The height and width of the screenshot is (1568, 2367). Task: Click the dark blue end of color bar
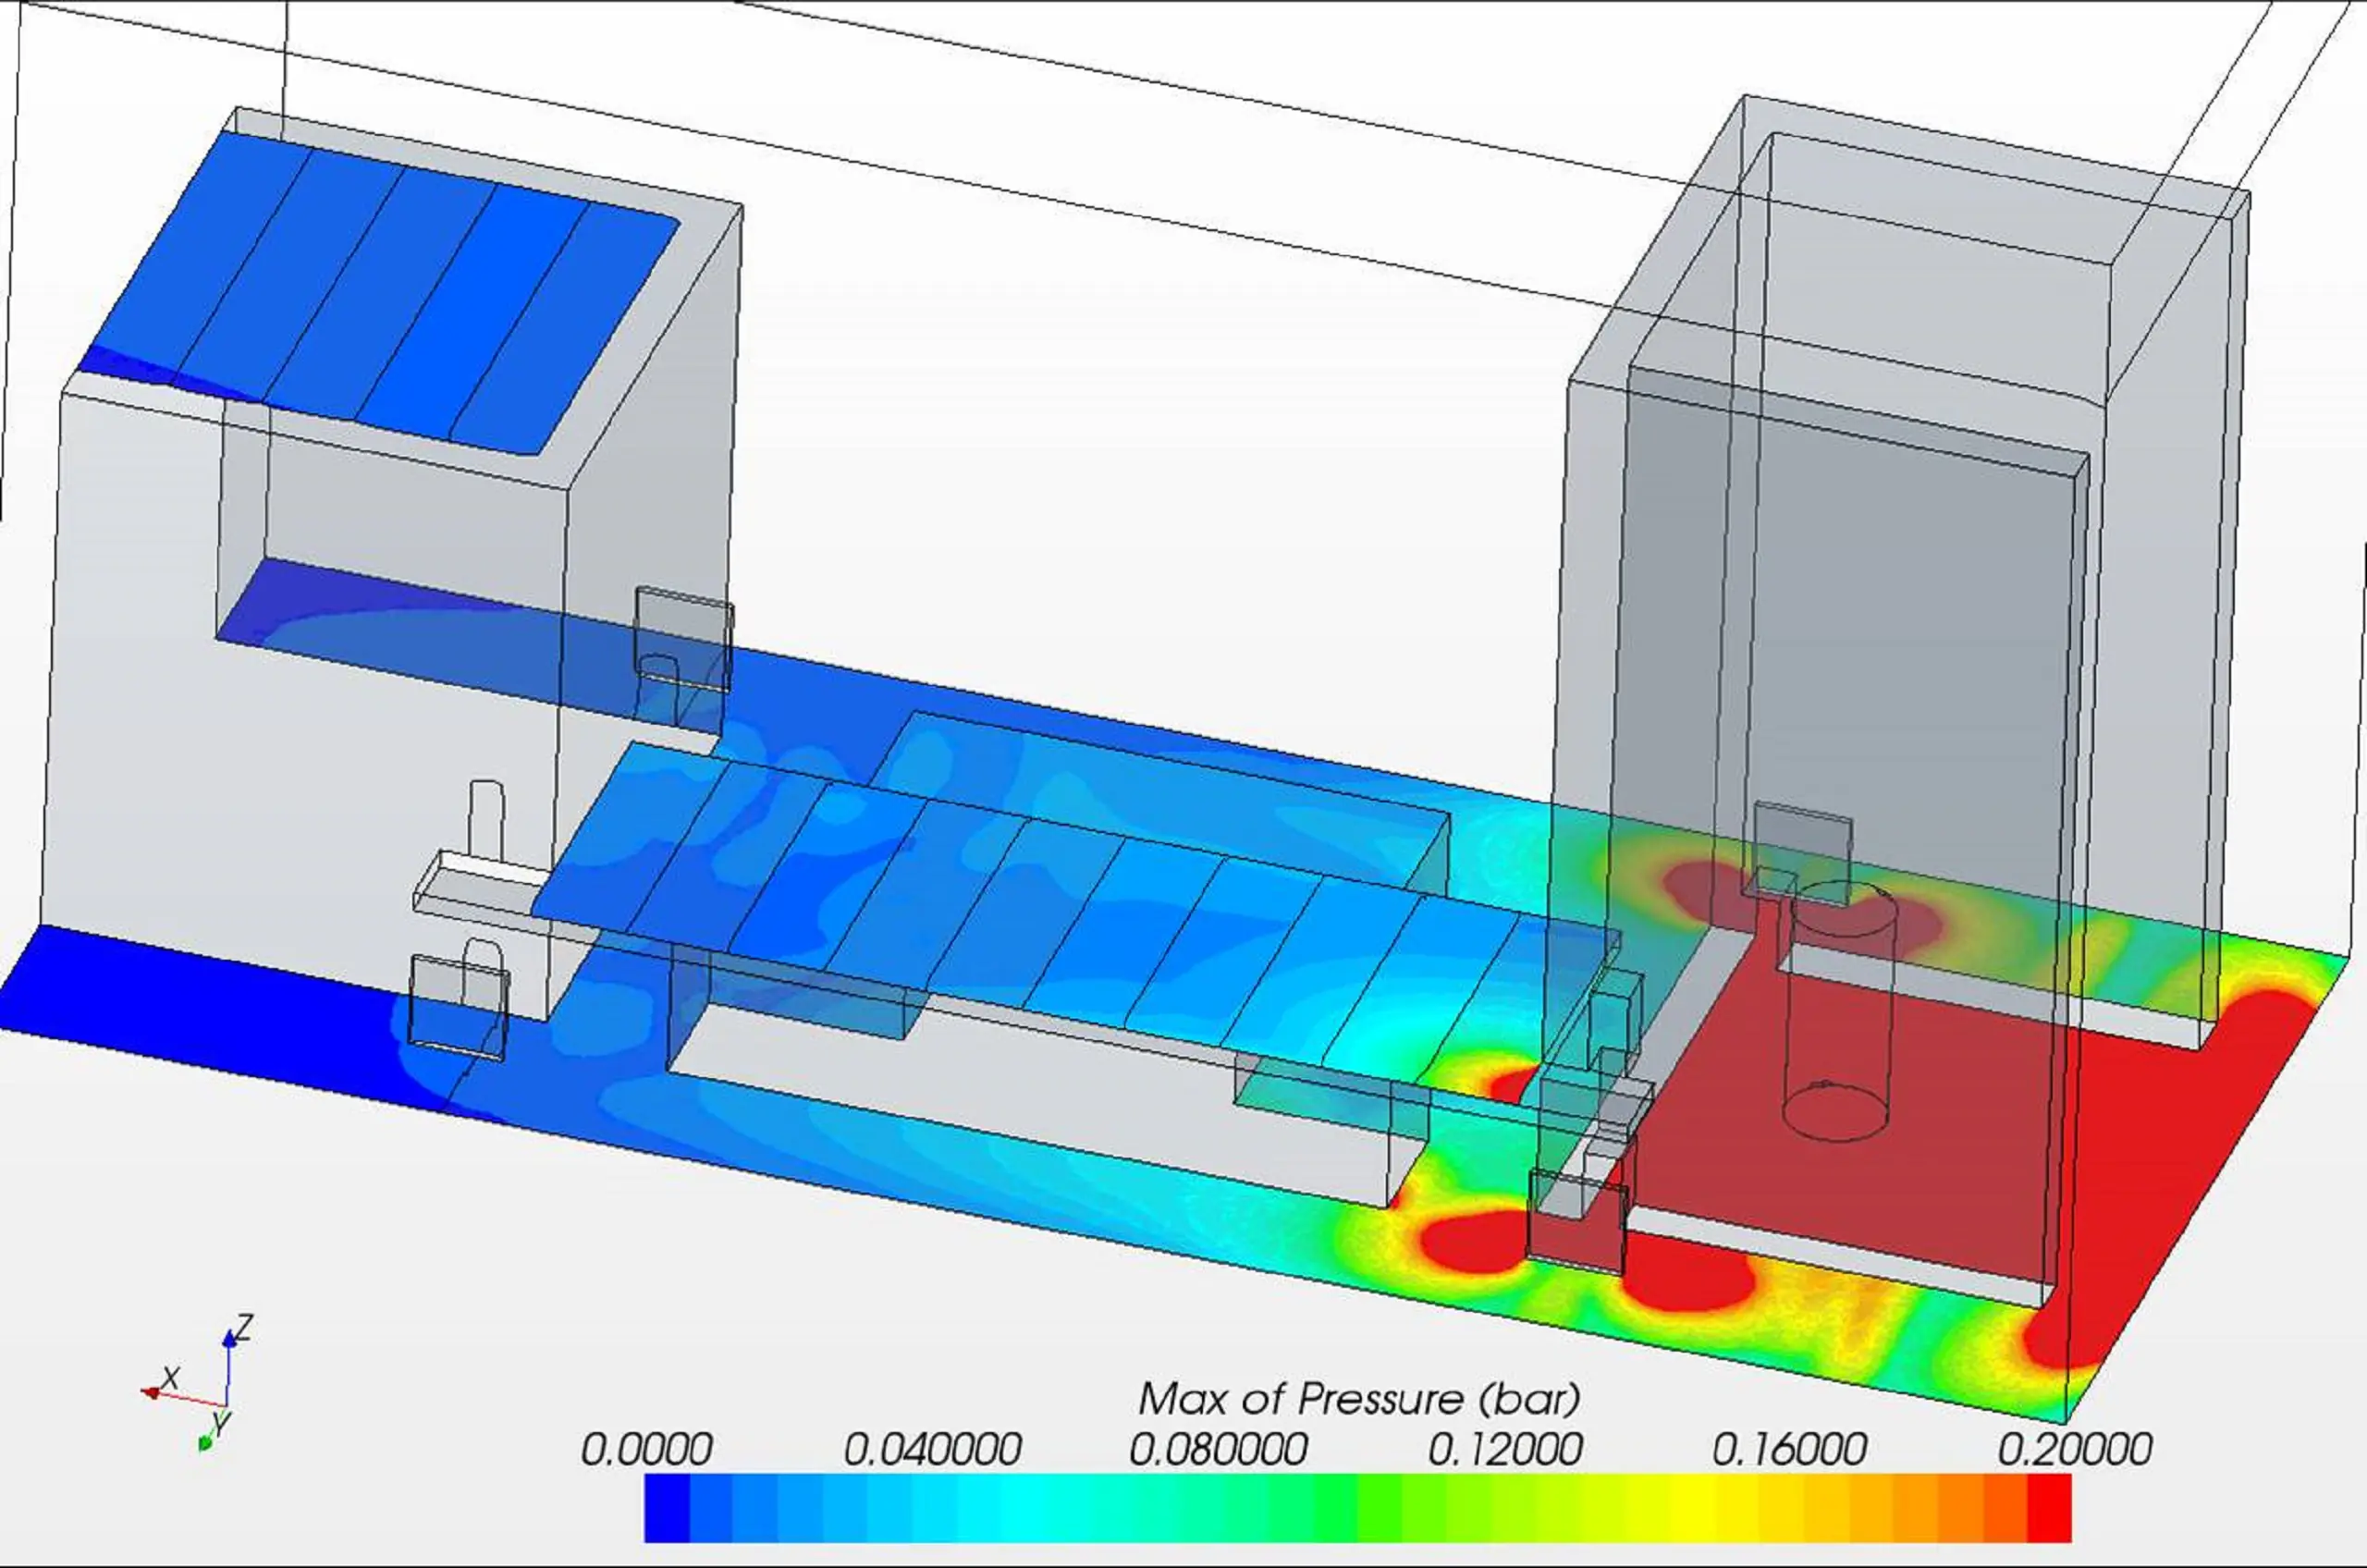click(x=666, y=1507)
